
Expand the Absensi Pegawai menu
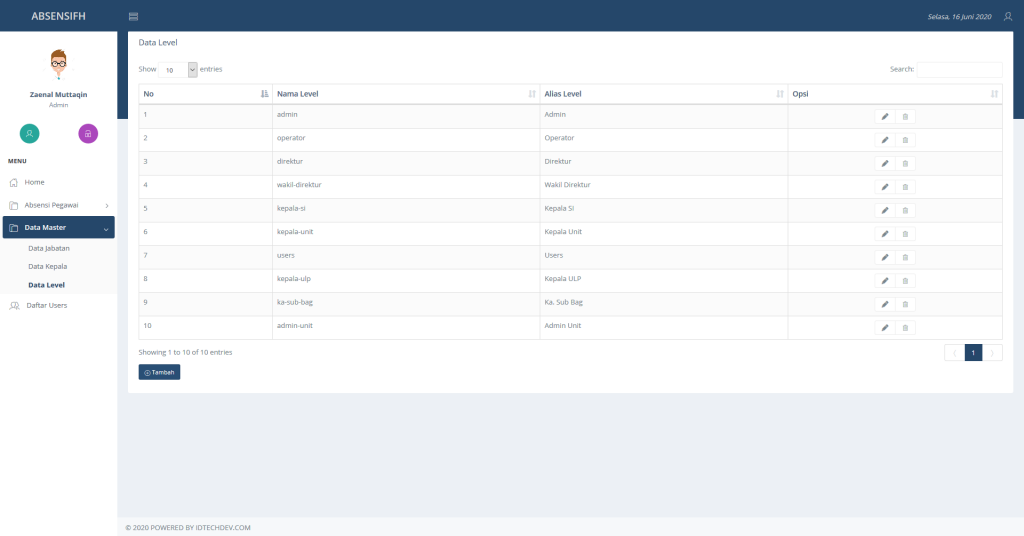58,205
